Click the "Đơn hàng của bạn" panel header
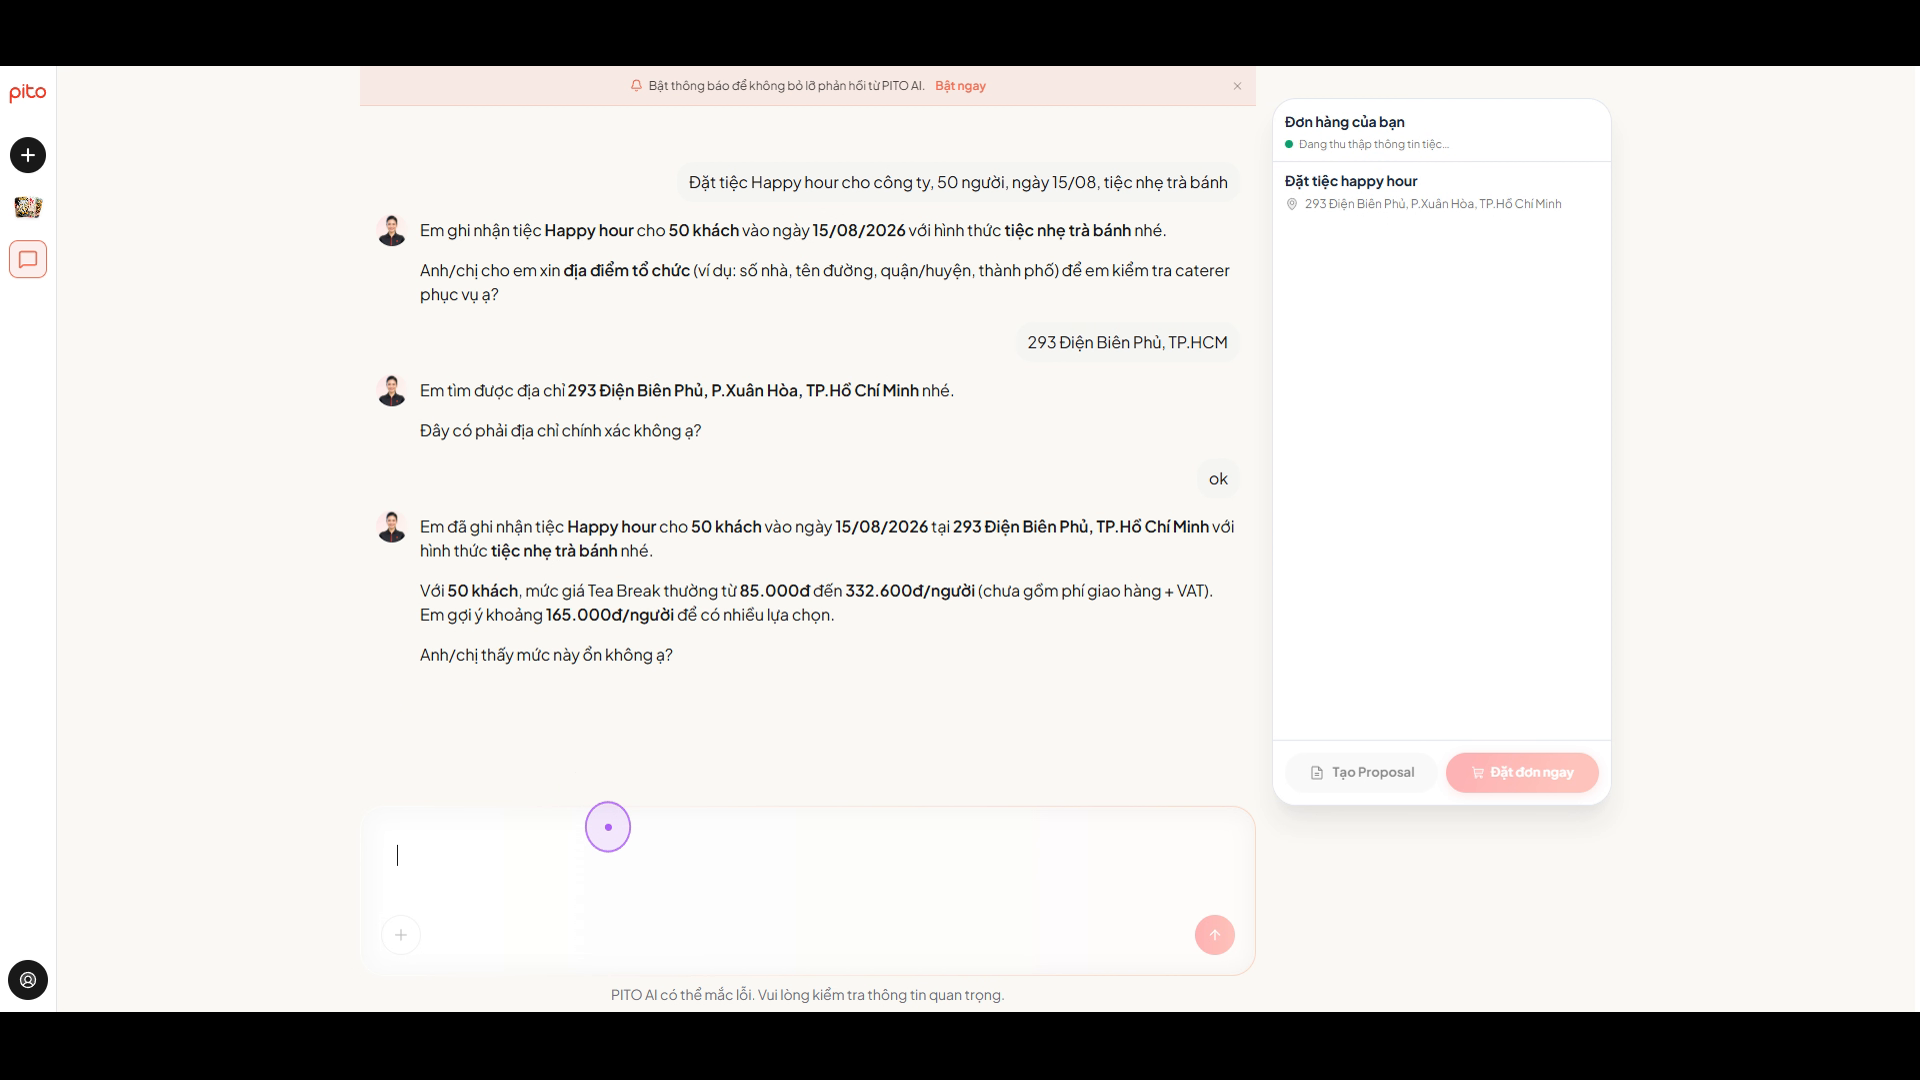The height and width of the screenshot is (1080, 1920). (x=1344, y=122)
